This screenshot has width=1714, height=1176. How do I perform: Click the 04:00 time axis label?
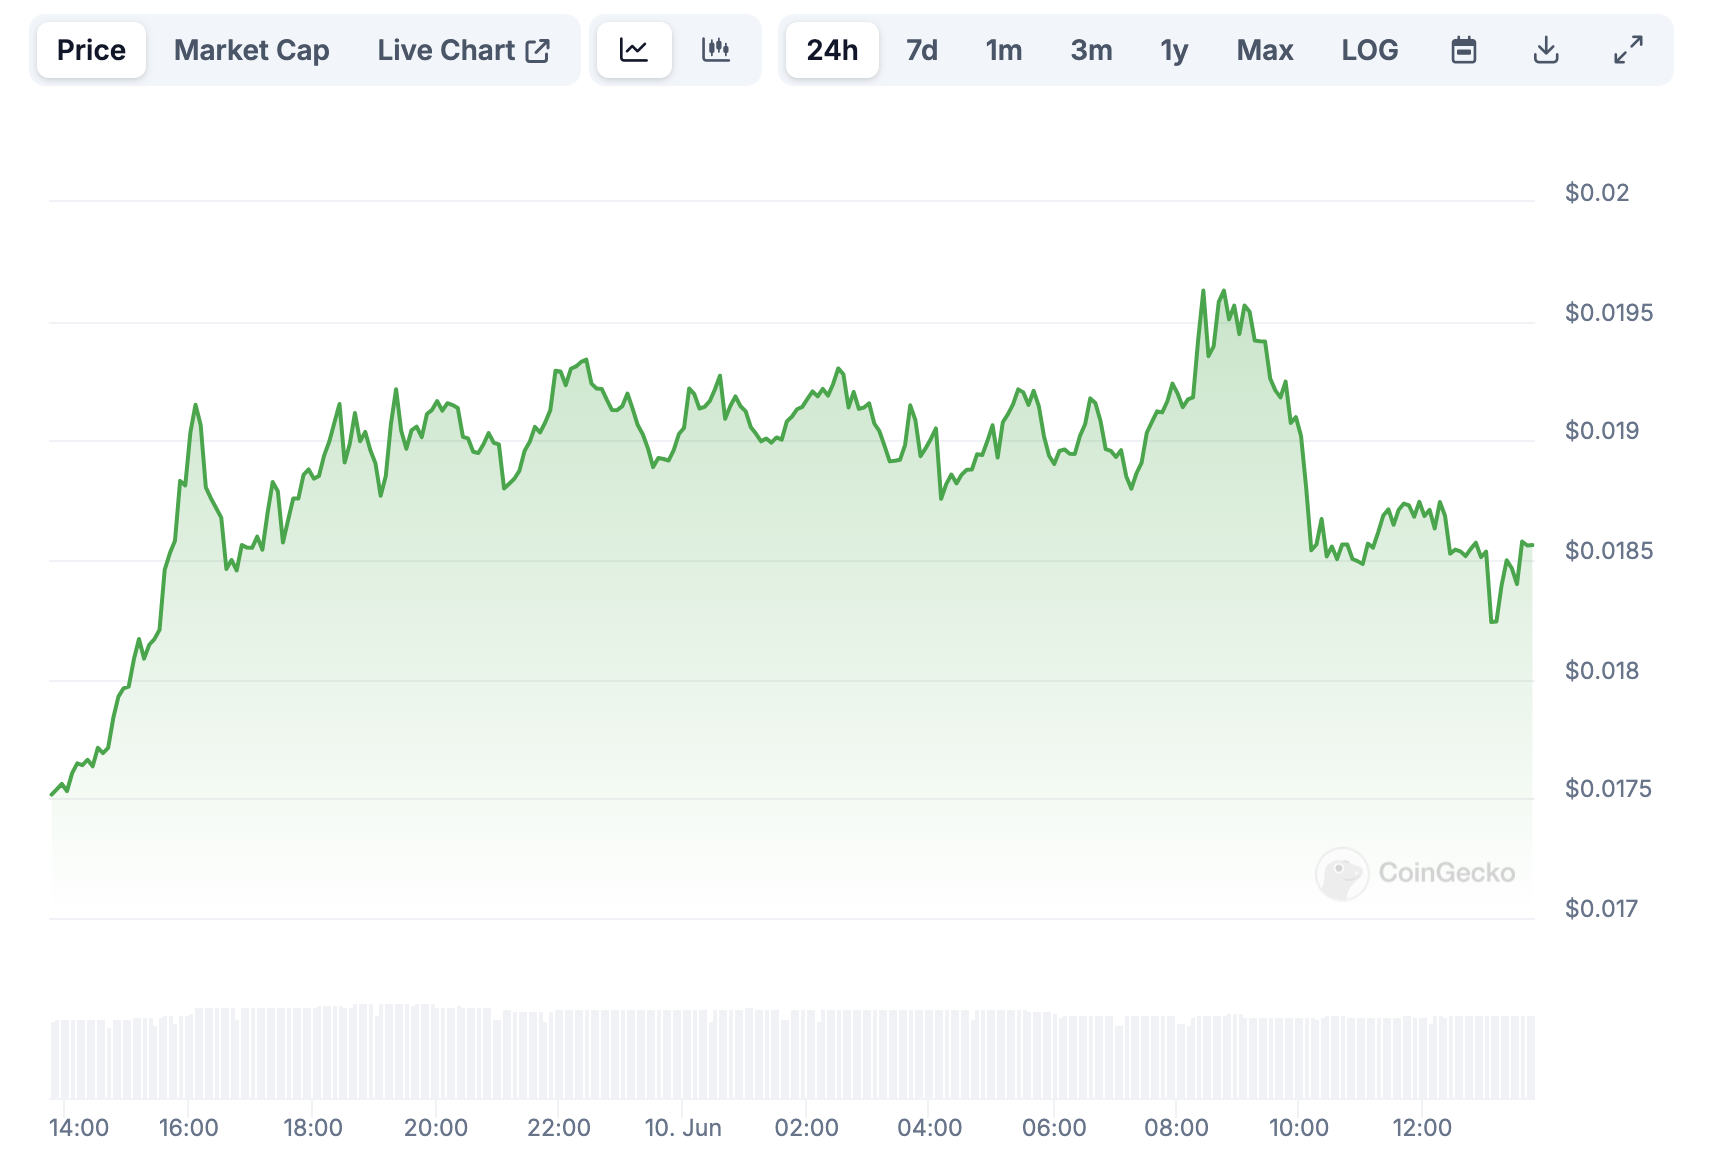pyautogui.click(x=930, y=1128)
